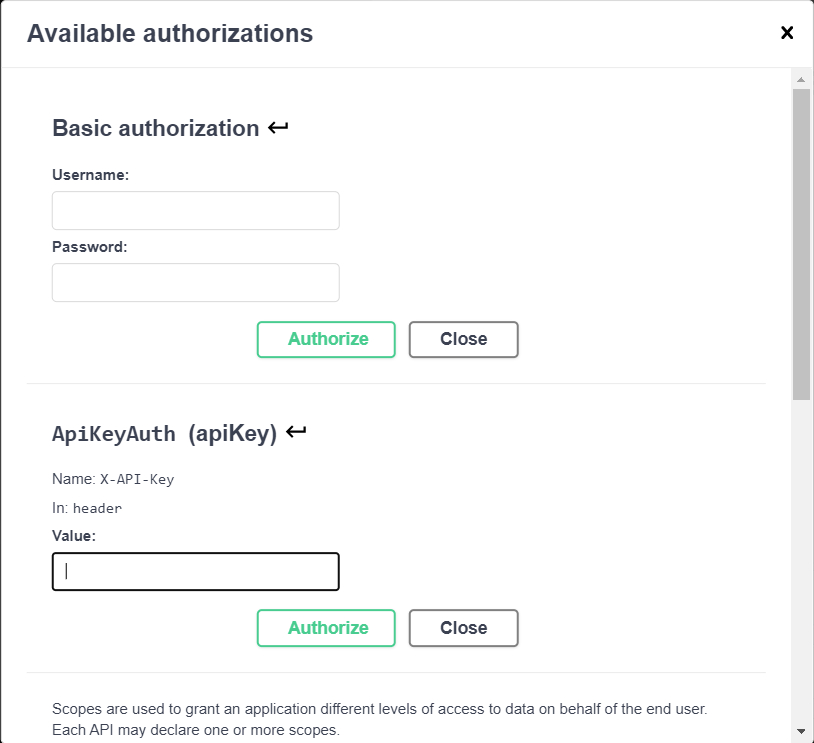
Task: Focus the Username input field
Action: (196, 210)
